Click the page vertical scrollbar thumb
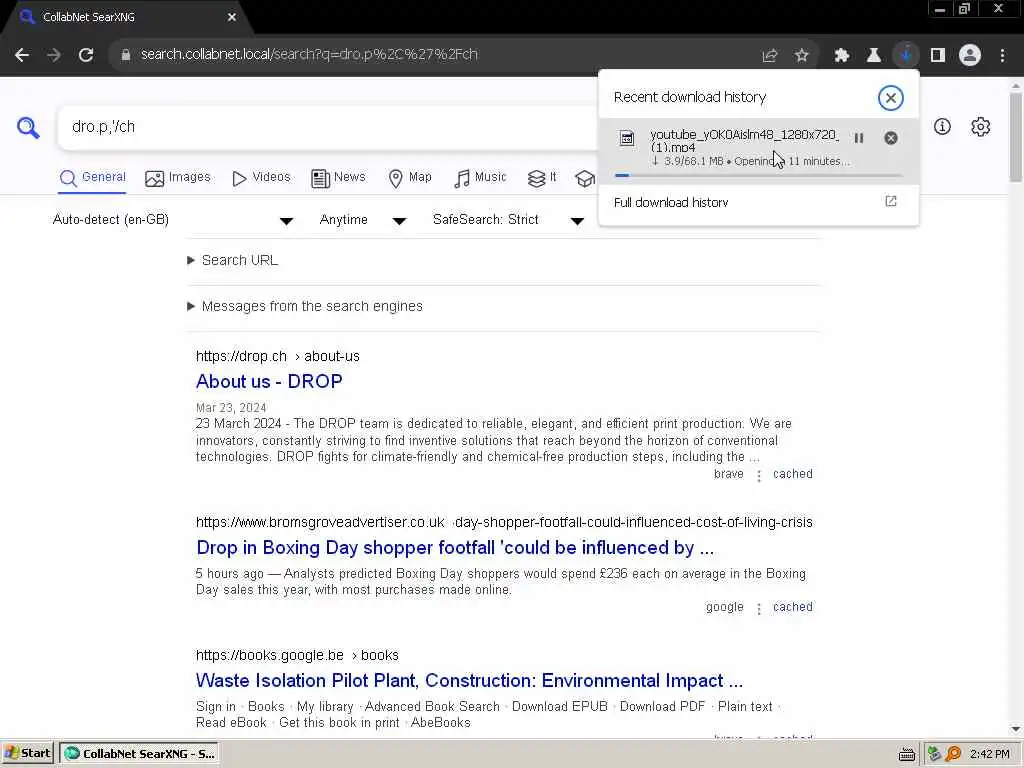Viewport: 1024px width, 768px height. (1016, 136)
